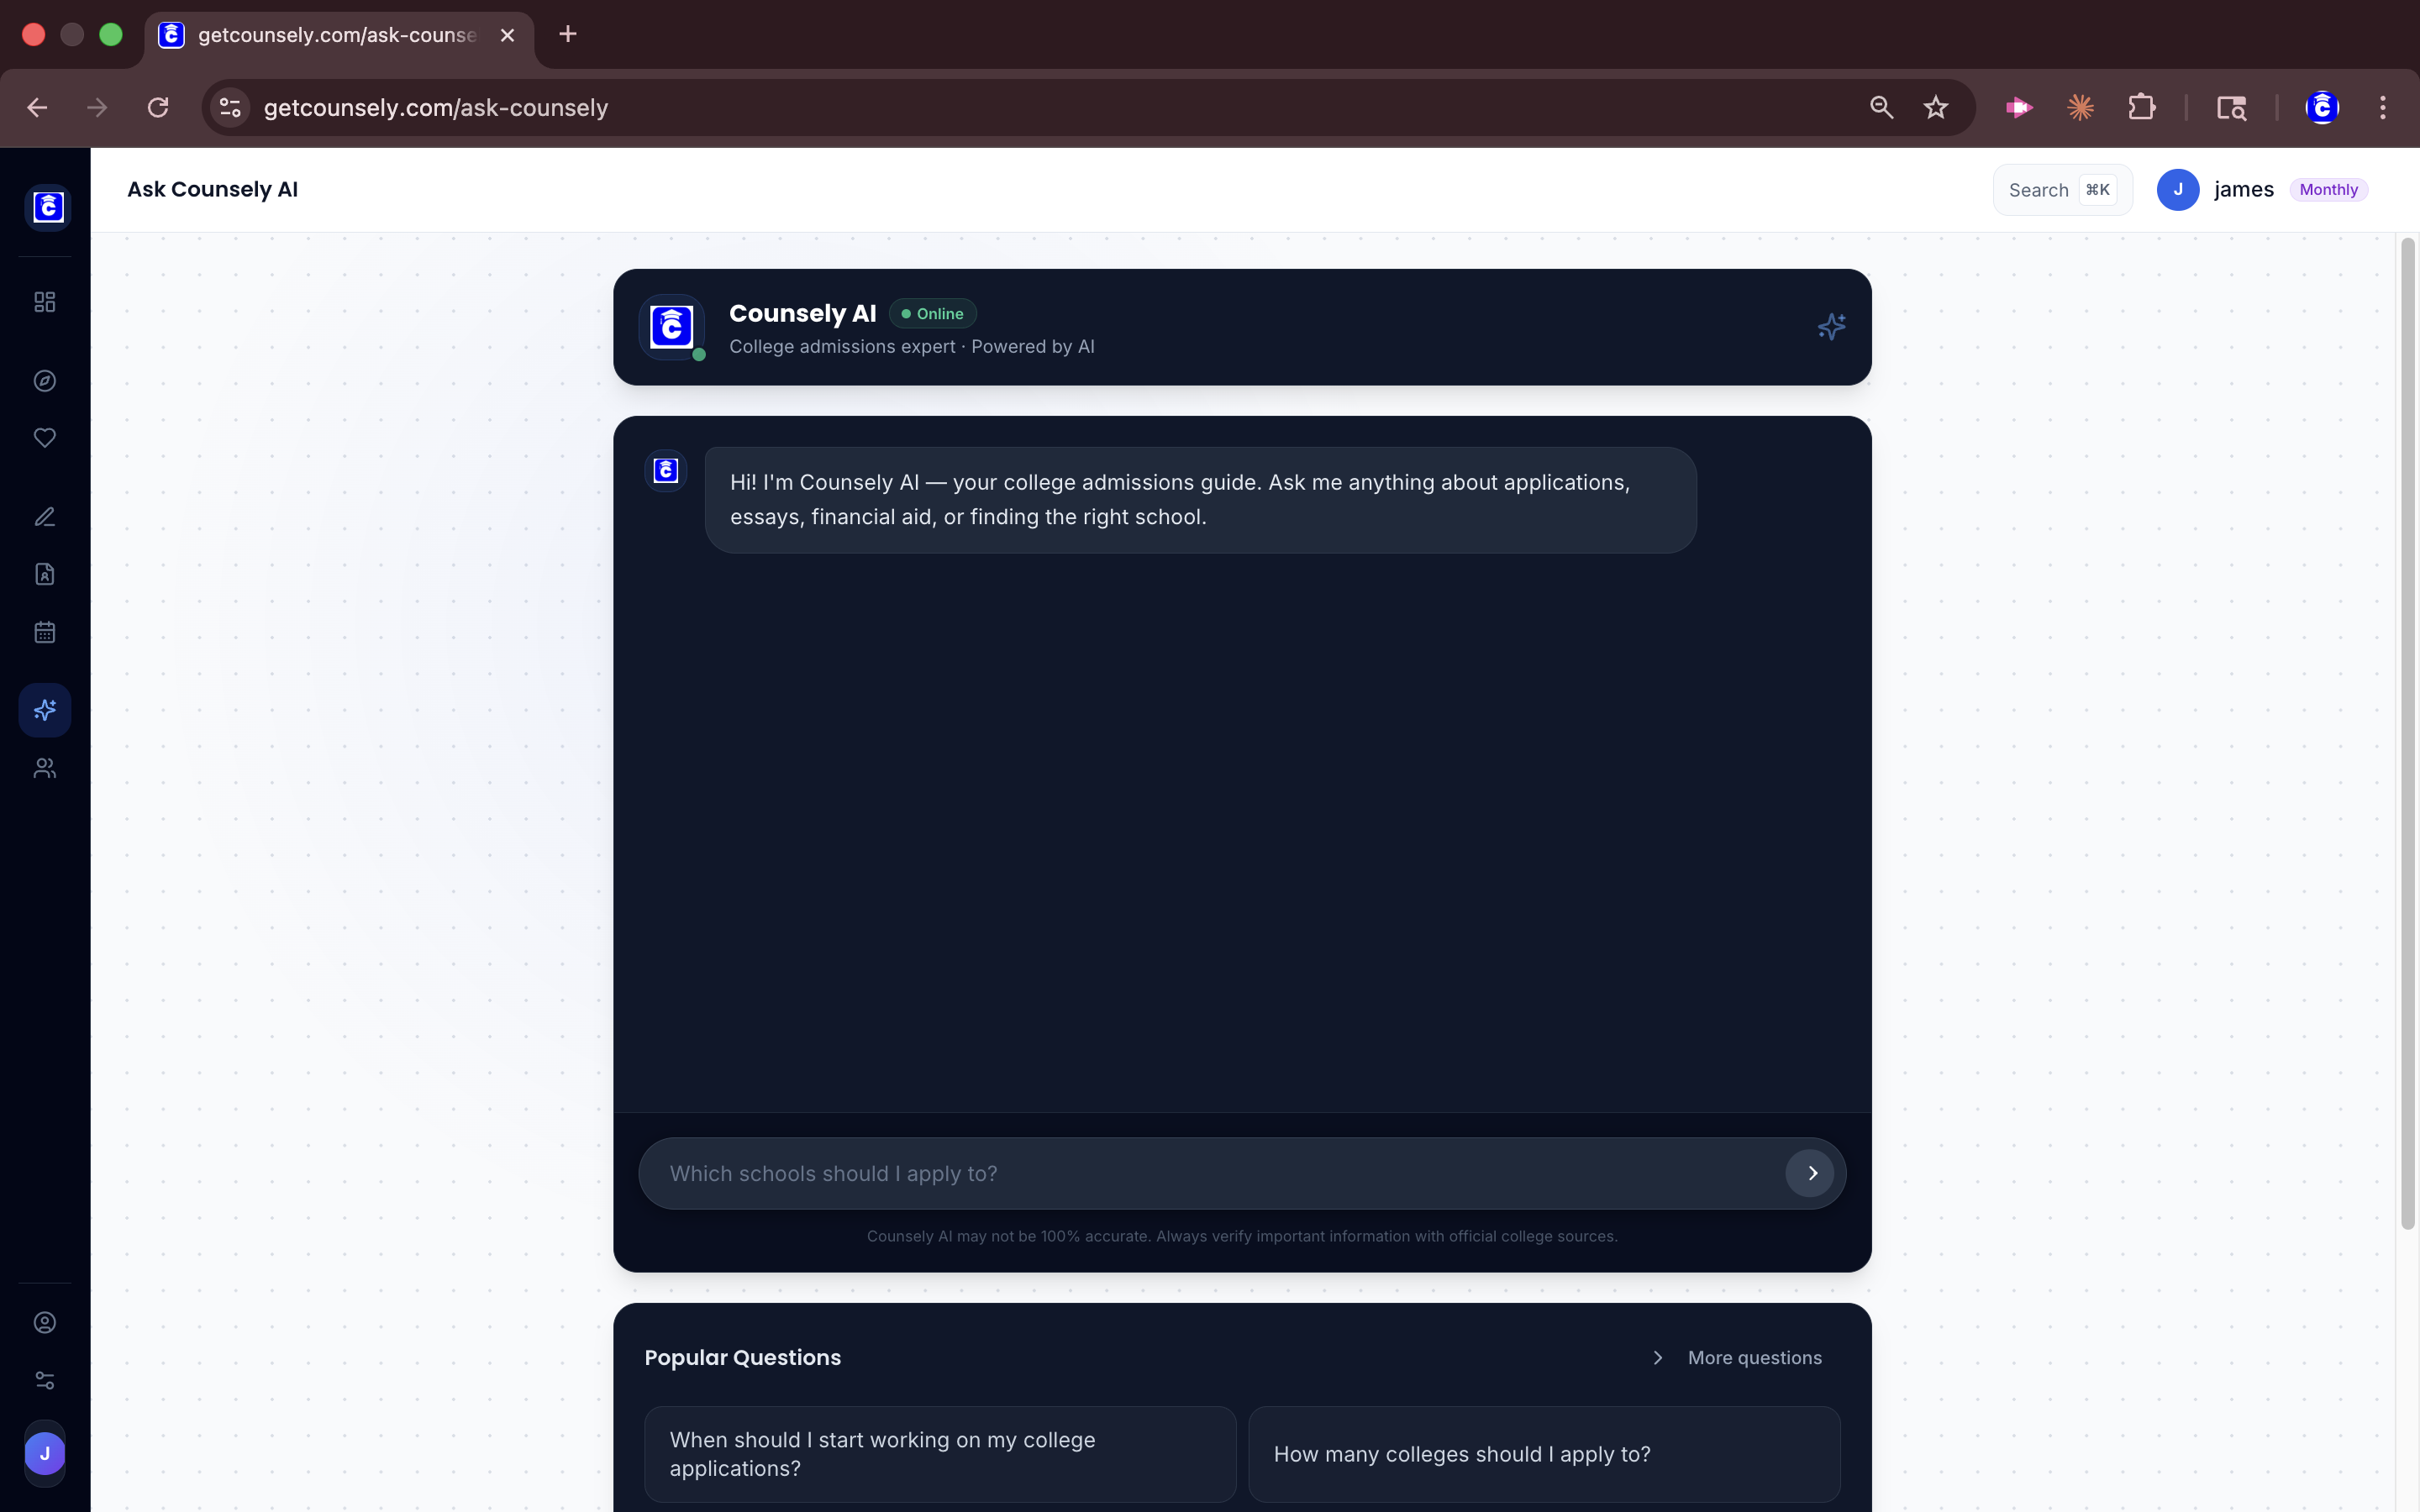Open the dashboard grid icon in the sidebar
Image resolution: width=2420 pixels, height=1512 pixels.
coord(44,301)
